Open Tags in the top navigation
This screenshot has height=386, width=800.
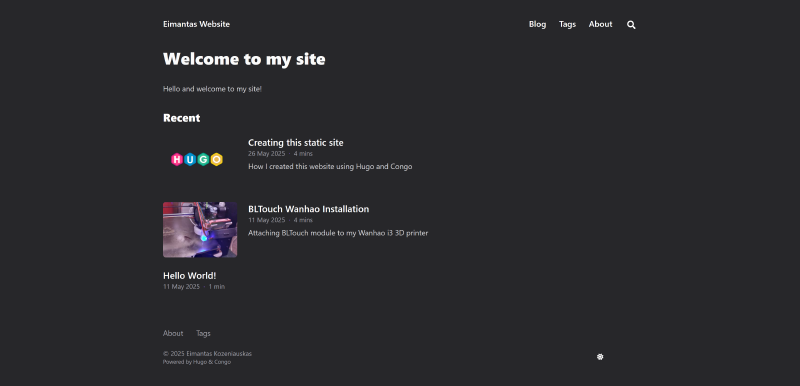567,24
